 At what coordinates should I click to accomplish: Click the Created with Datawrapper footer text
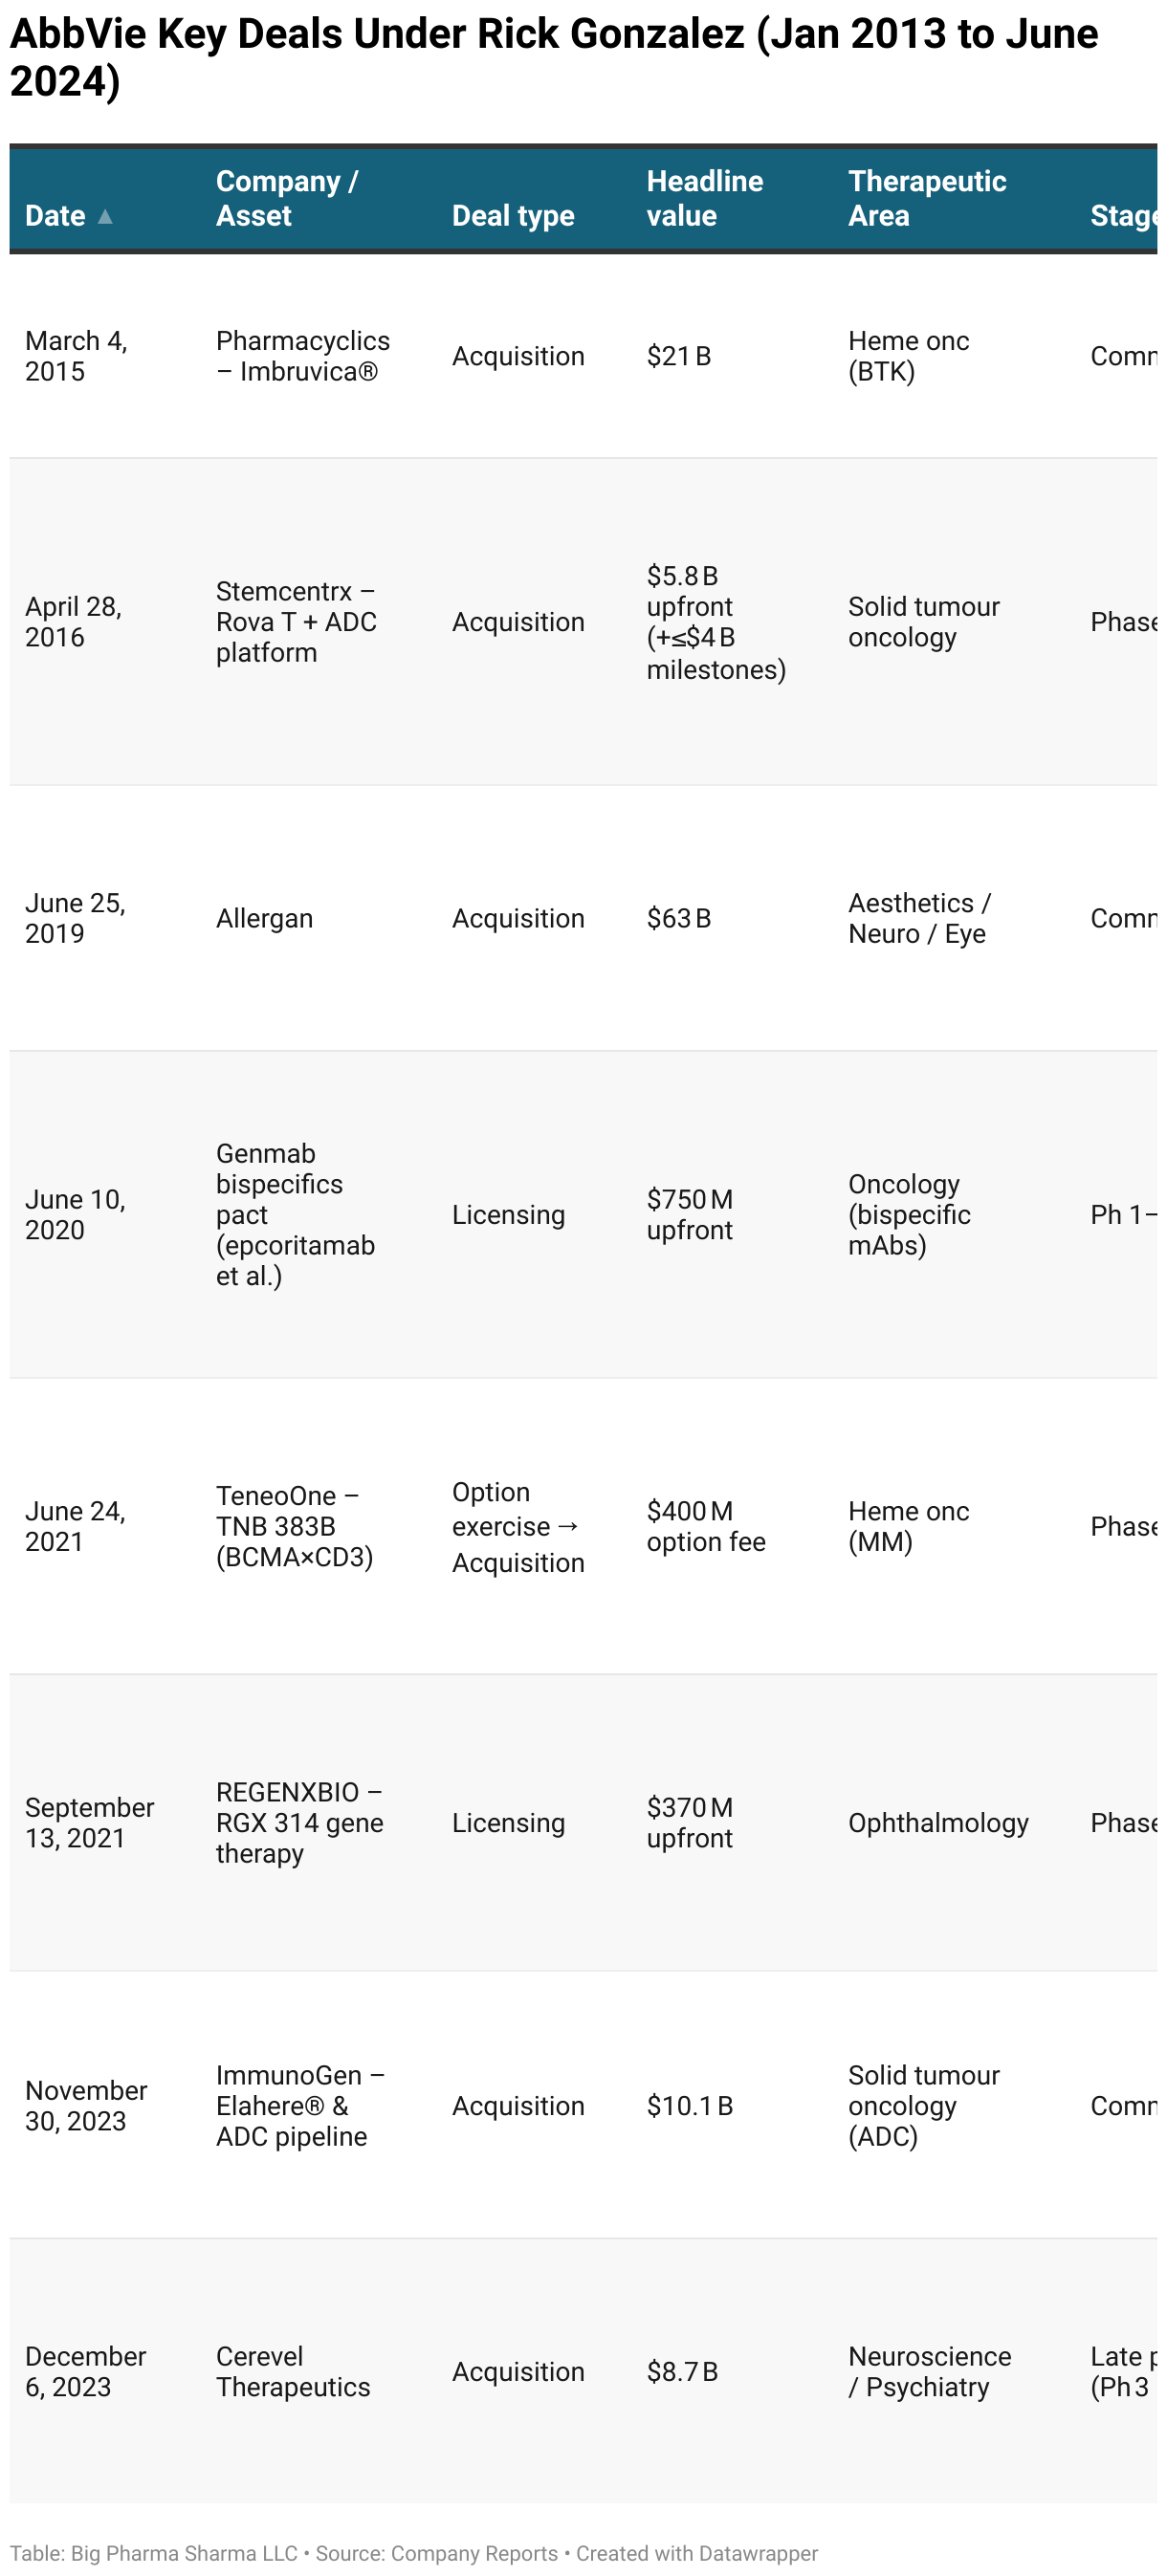pyautogui.click(x=696, y=2553)
